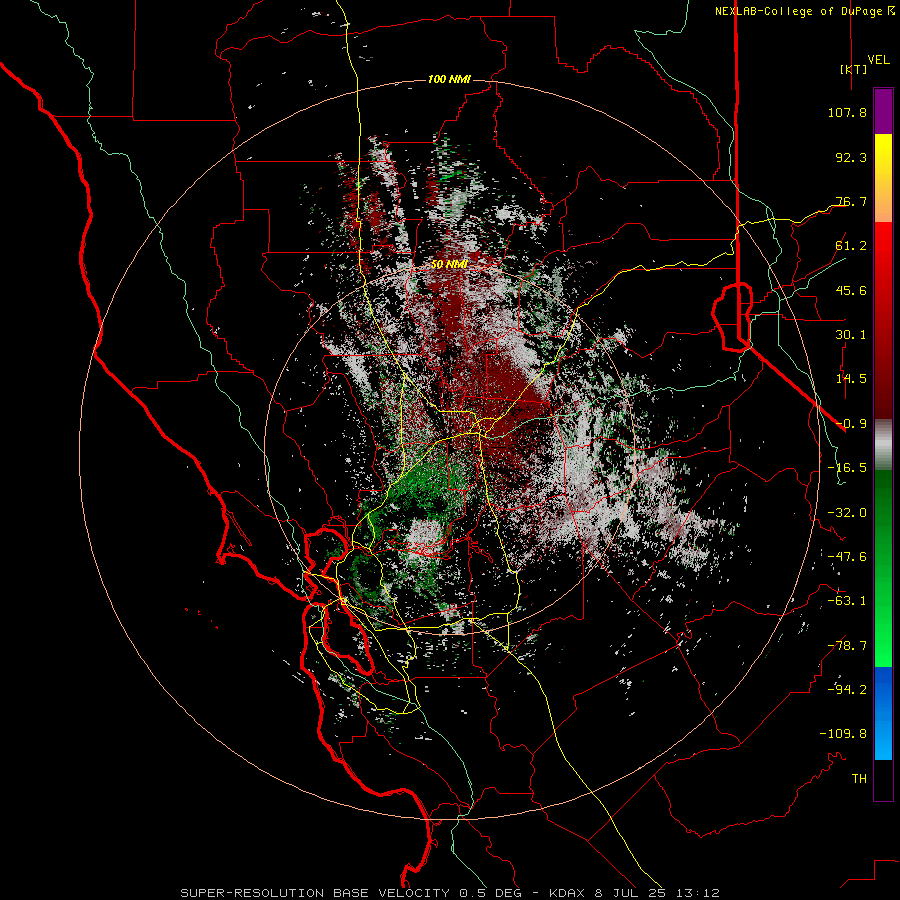Image resolution: width=900 pixels, height=900 pixels.
Task: Select the -94.2 velocity scale value
Action: [847, 690]
